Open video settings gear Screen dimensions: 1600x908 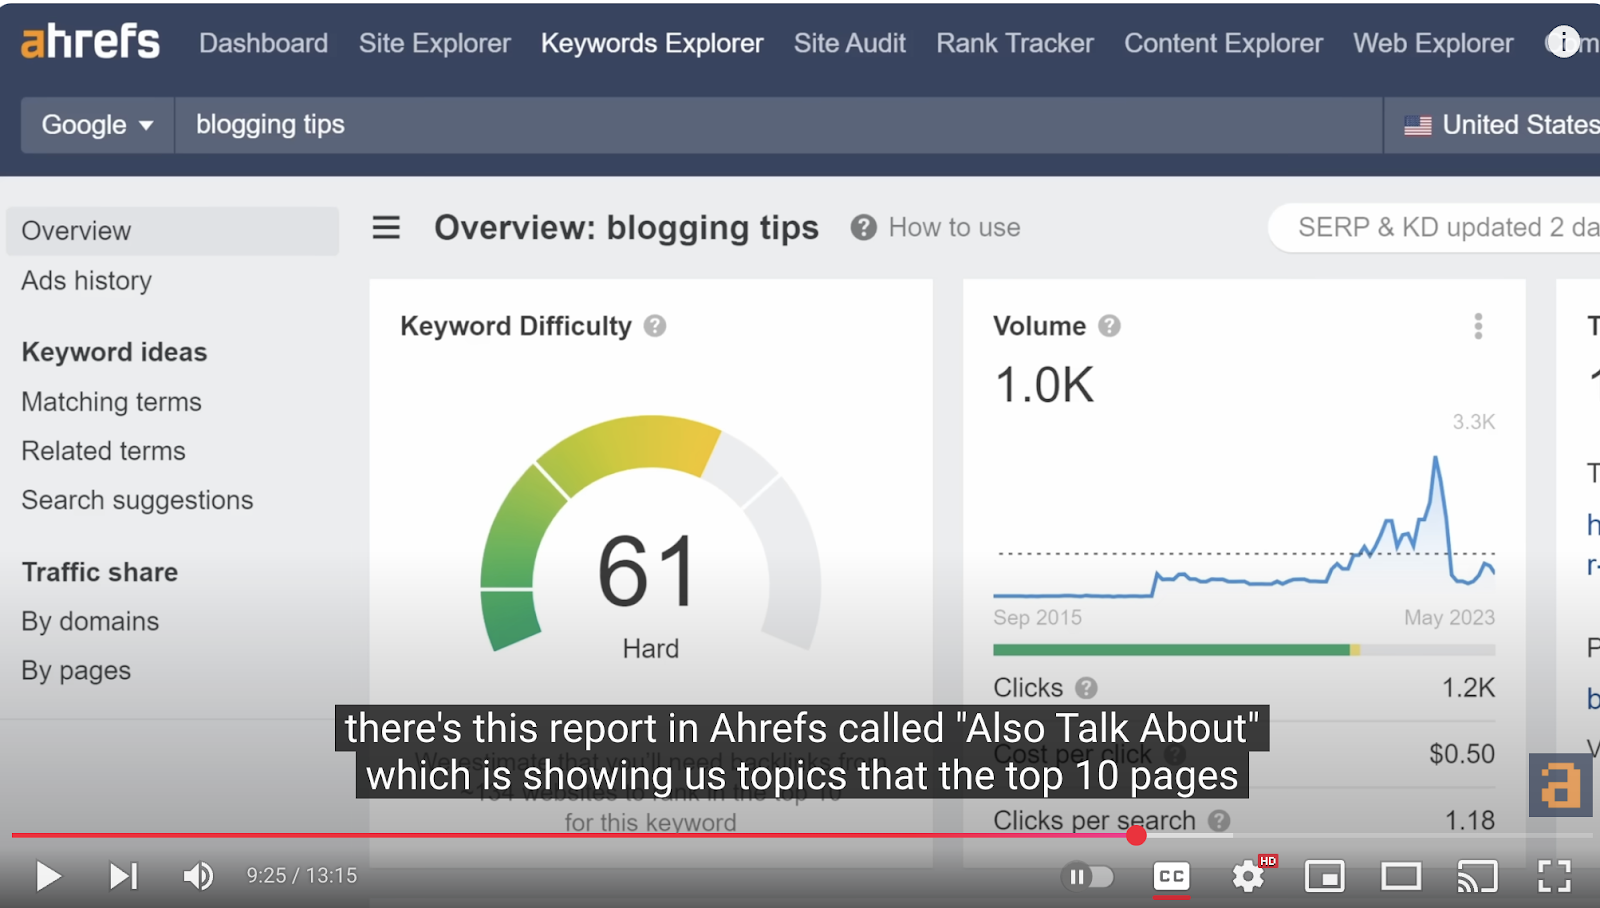(x=1248, y=877)
